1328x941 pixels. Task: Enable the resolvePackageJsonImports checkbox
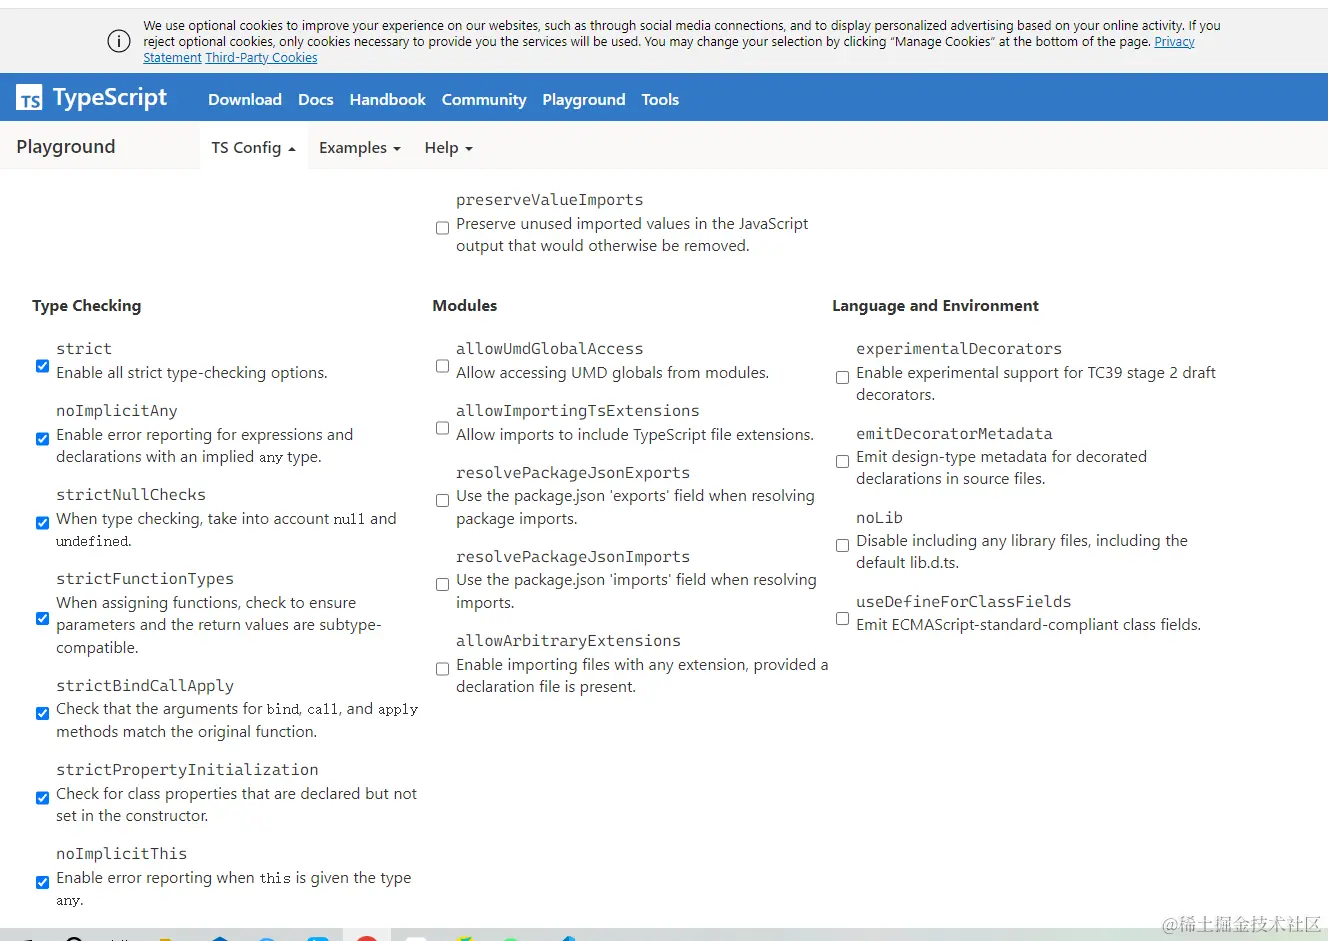tap(442, 584)
